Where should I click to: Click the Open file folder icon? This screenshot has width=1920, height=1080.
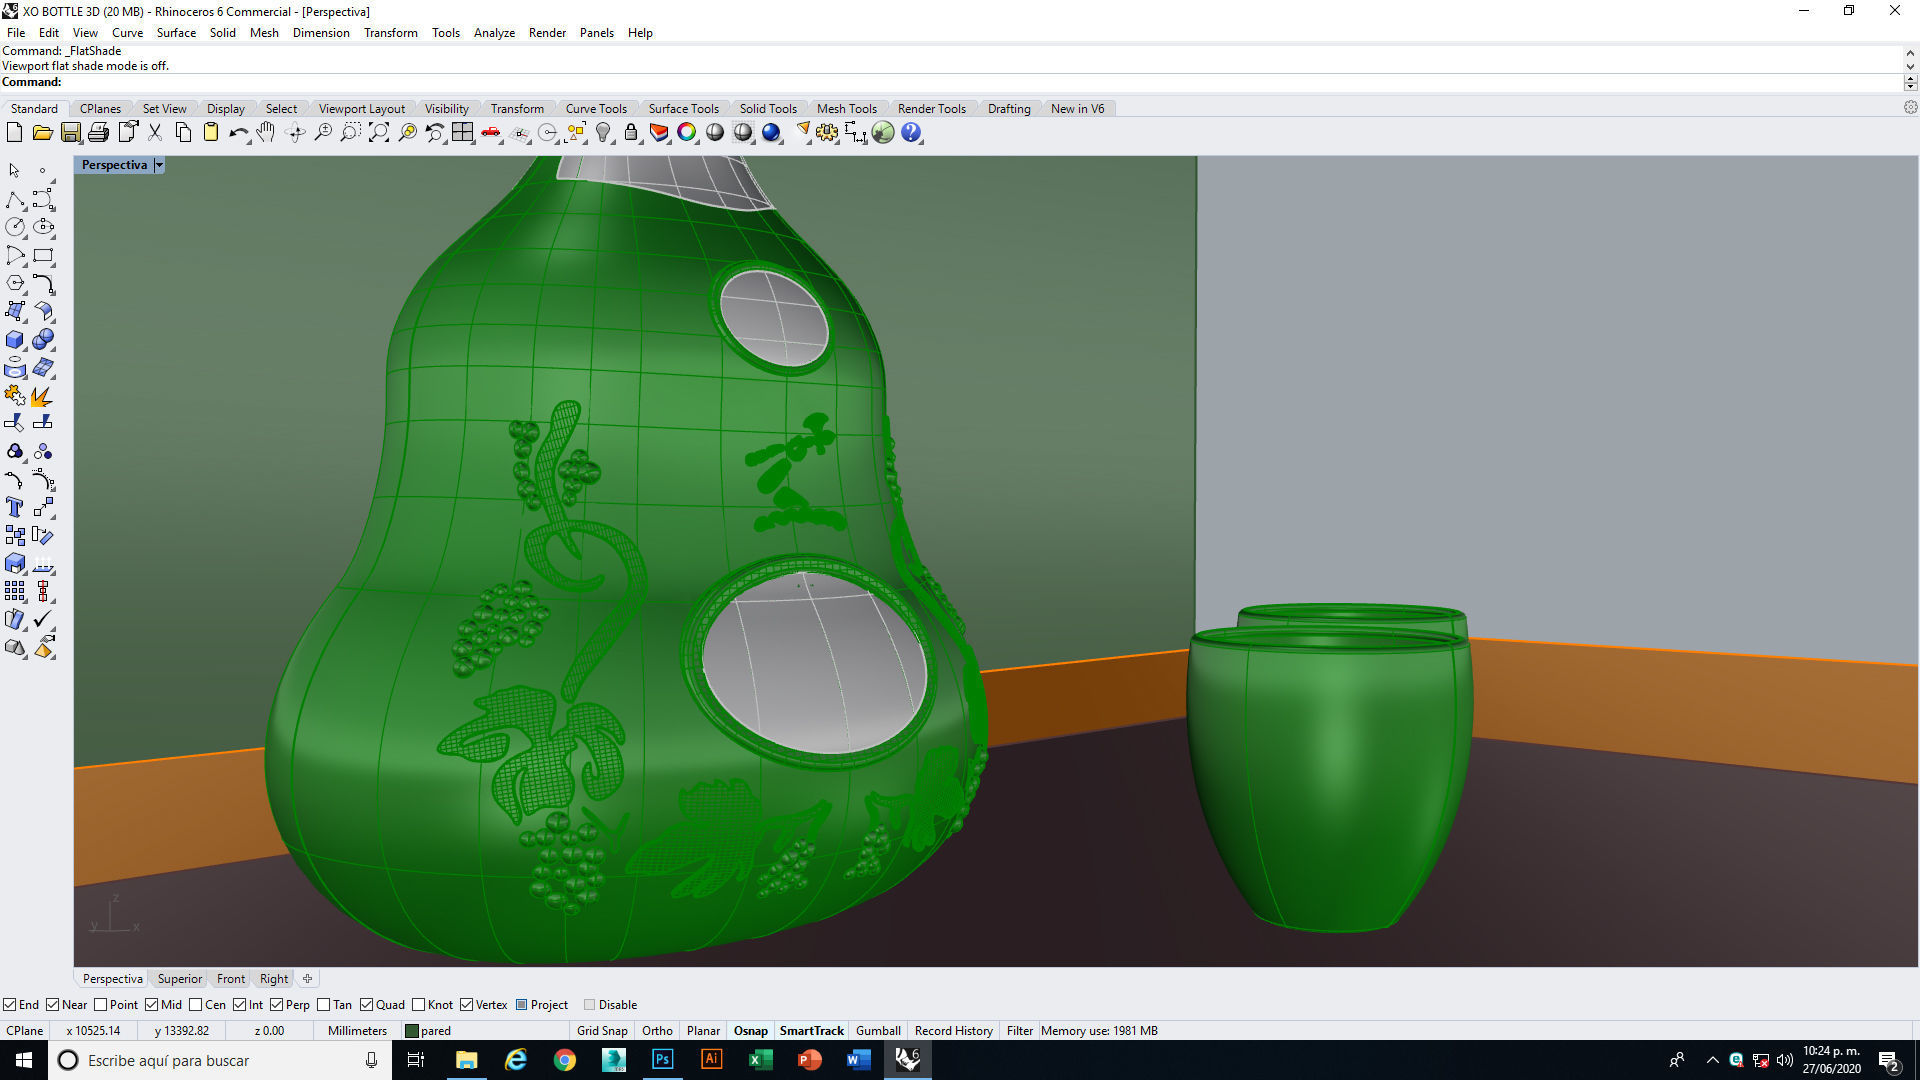pyautogui.click(x=42, y=132)
